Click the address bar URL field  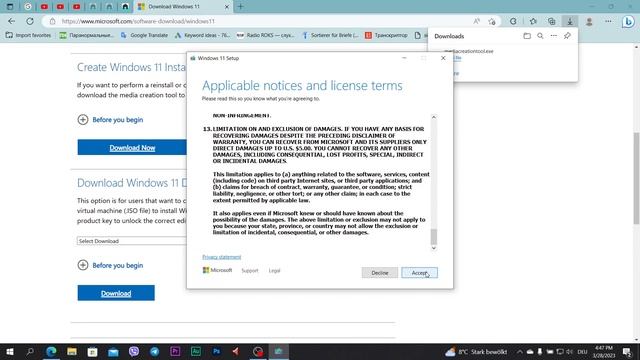tap(261, 21)
